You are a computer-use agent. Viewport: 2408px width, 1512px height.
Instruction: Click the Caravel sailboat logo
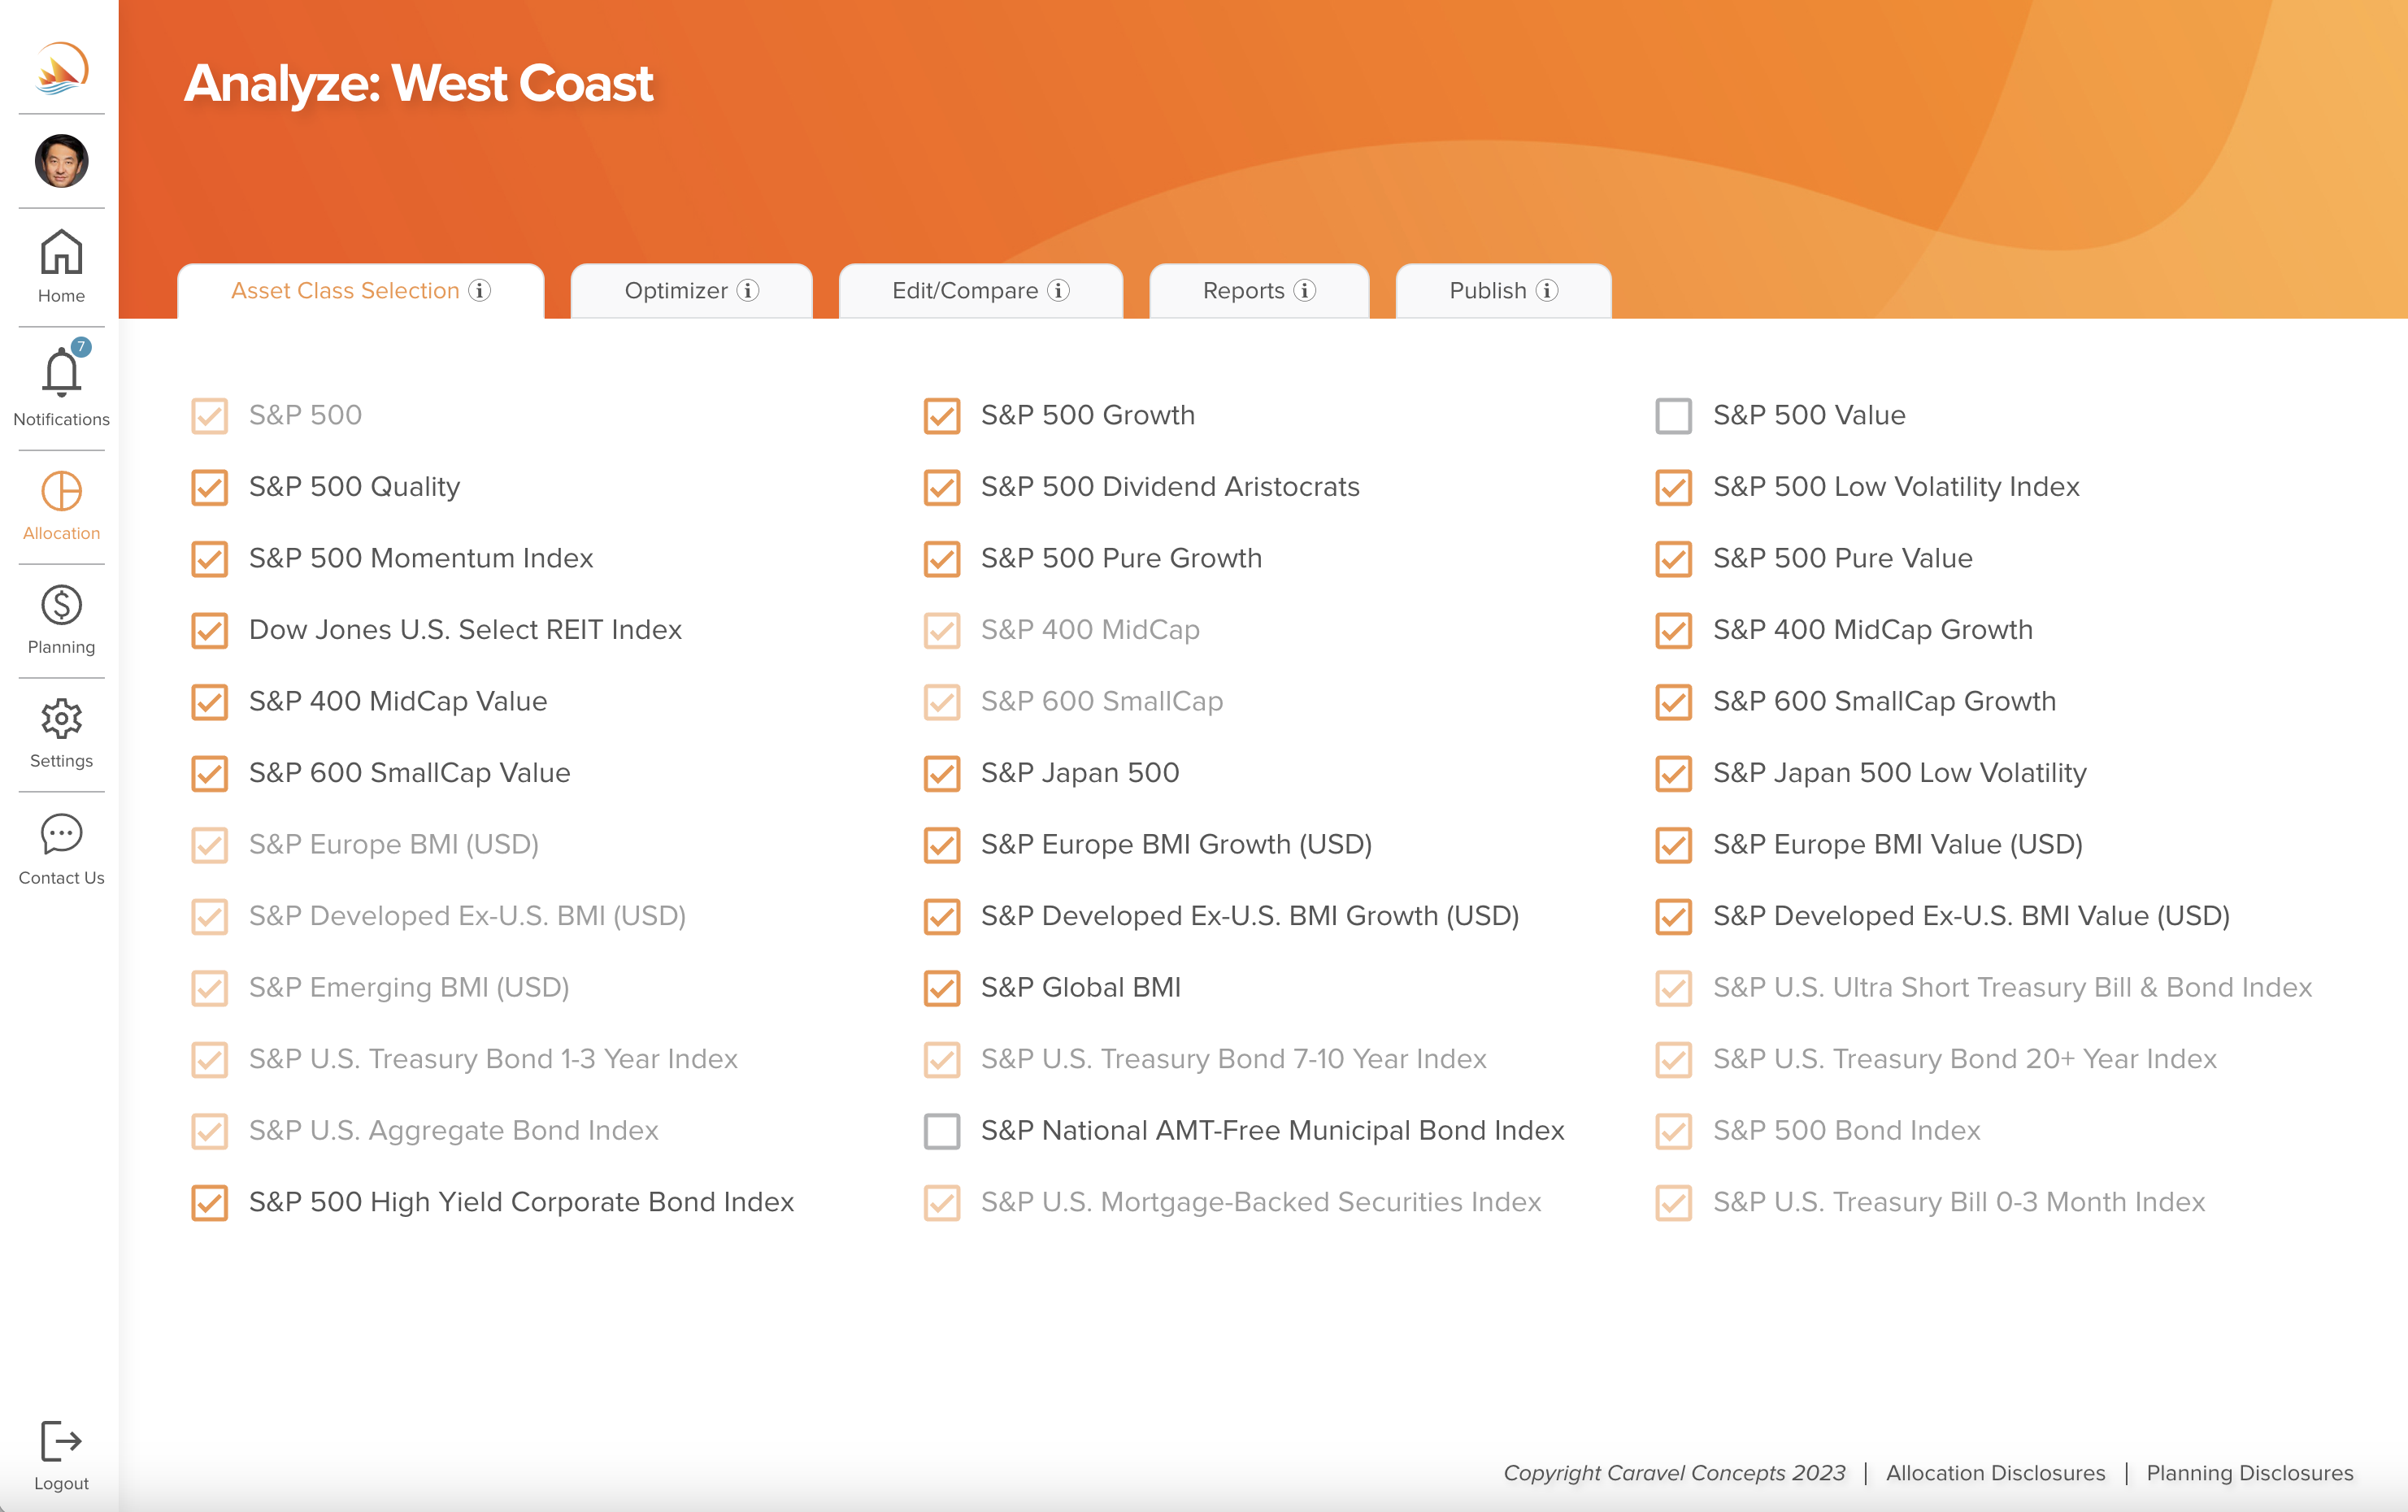click(61, 68)
